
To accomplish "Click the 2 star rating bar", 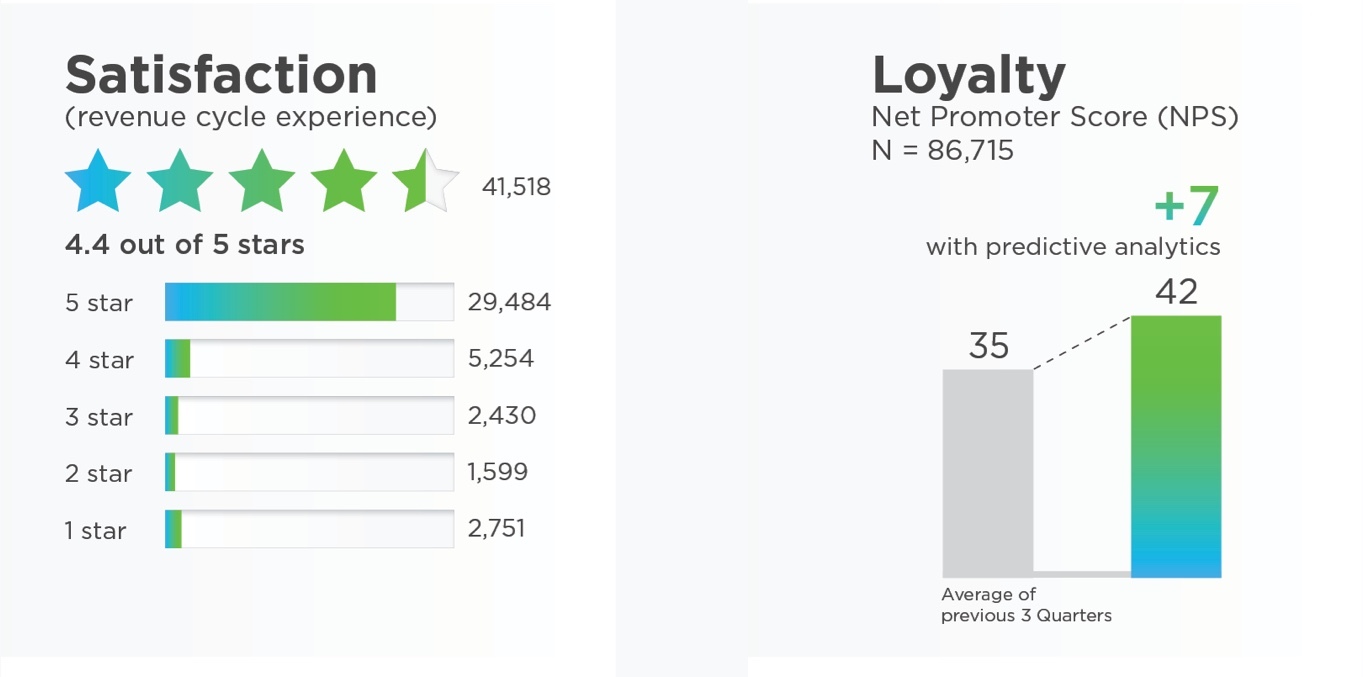I will tap(309, 472).
